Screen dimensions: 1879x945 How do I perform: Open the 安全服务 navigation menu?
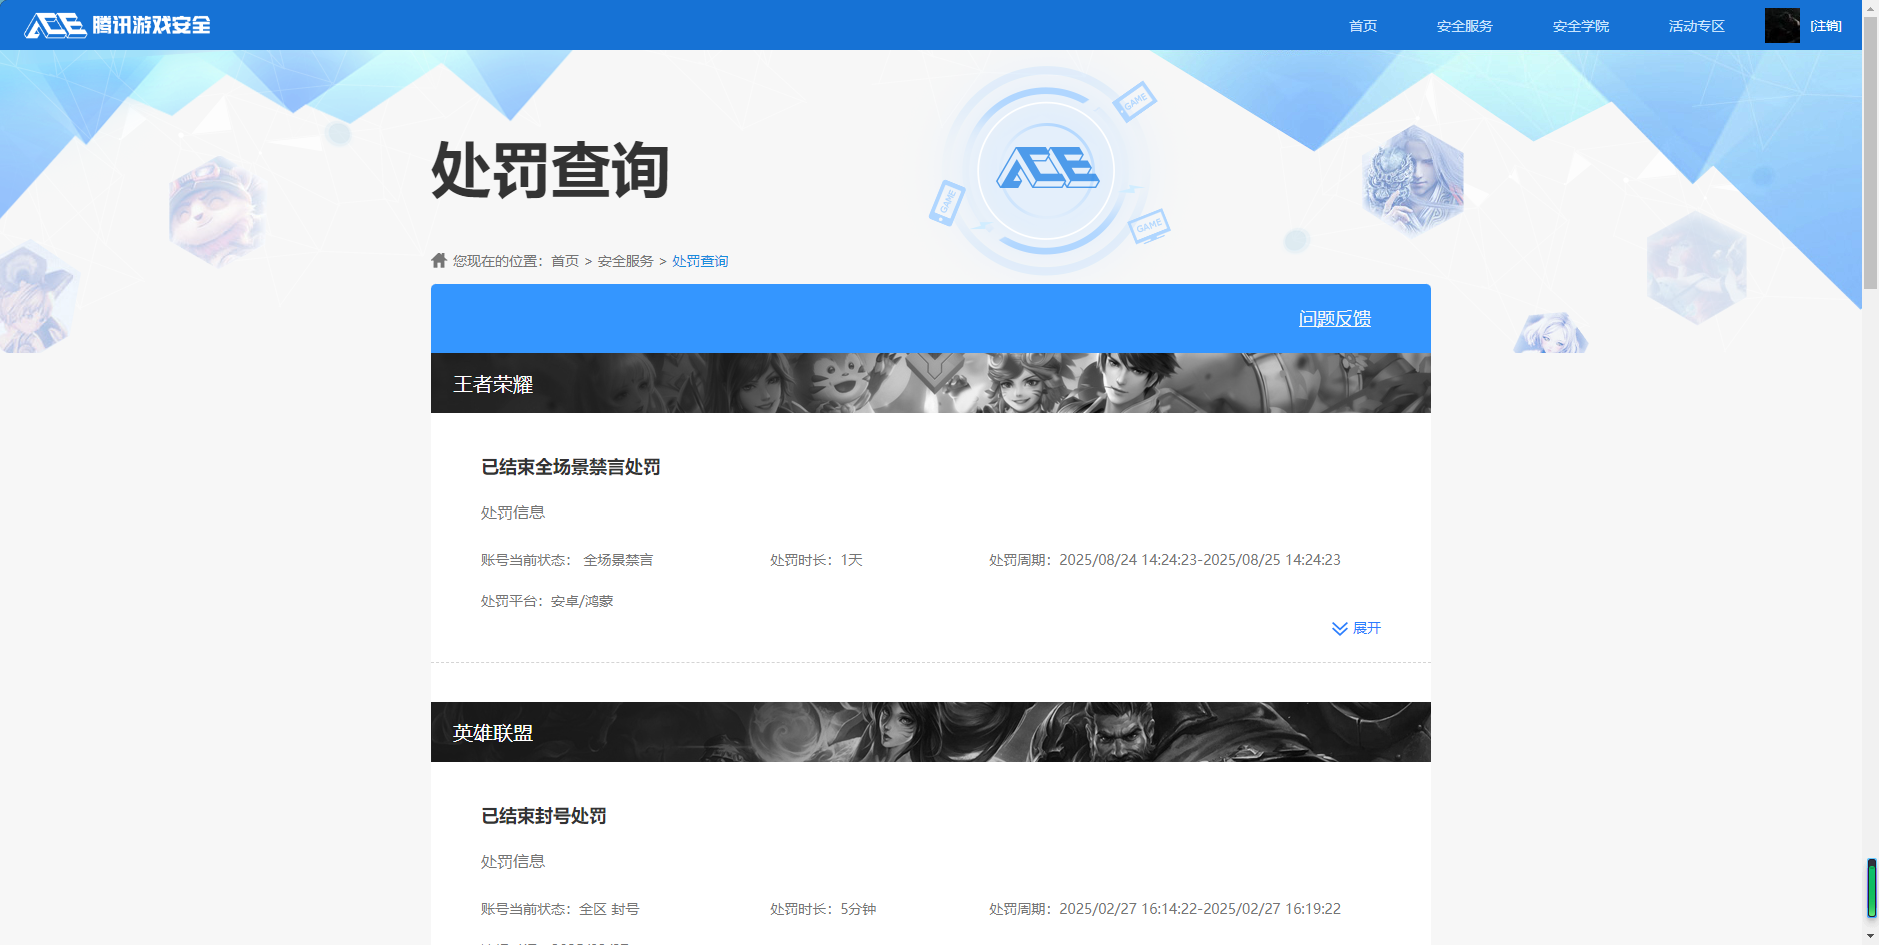tap(1465, 26)
